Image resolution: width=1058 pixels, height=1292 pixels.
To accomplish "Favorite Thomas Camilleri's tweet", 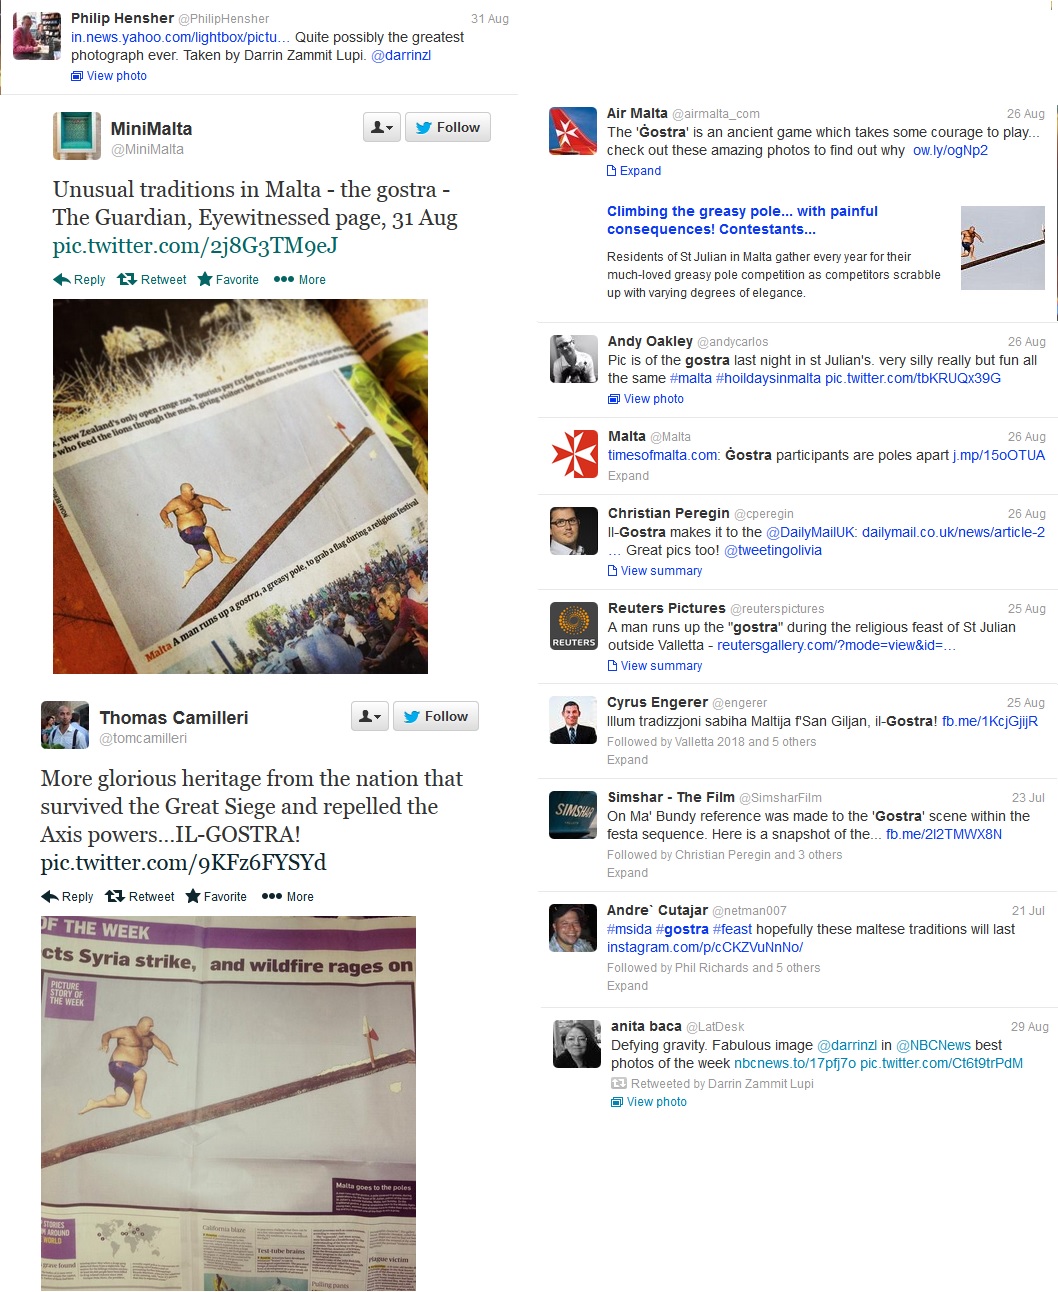I will 216,897.
